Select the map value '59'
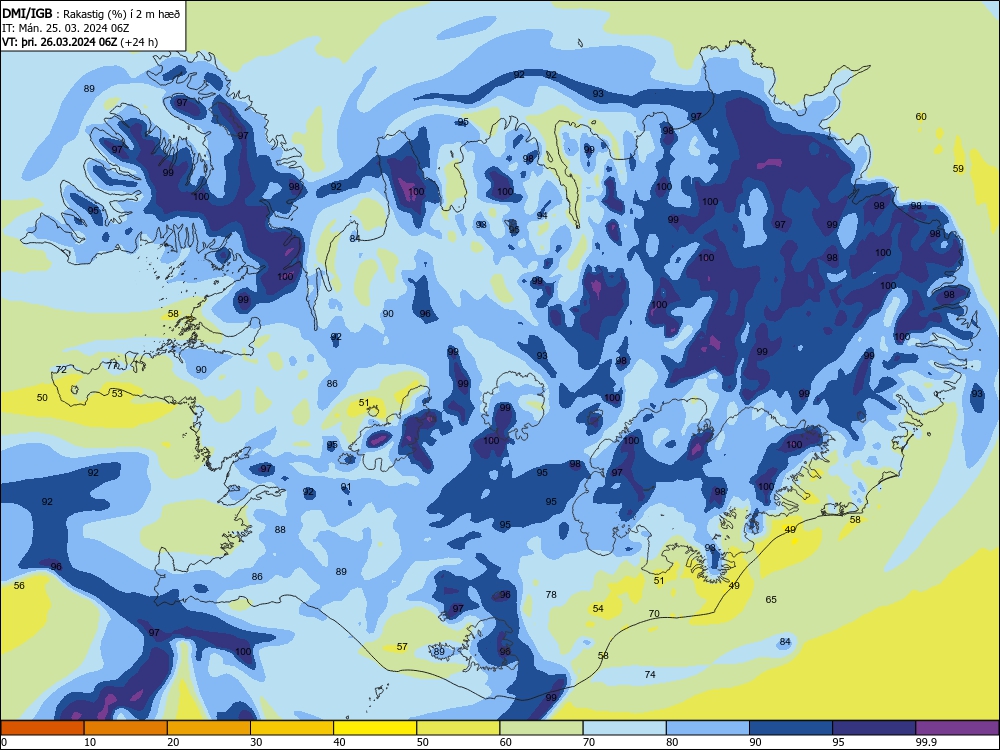Viewport: 1000px width, 750px height. [958, 169]
